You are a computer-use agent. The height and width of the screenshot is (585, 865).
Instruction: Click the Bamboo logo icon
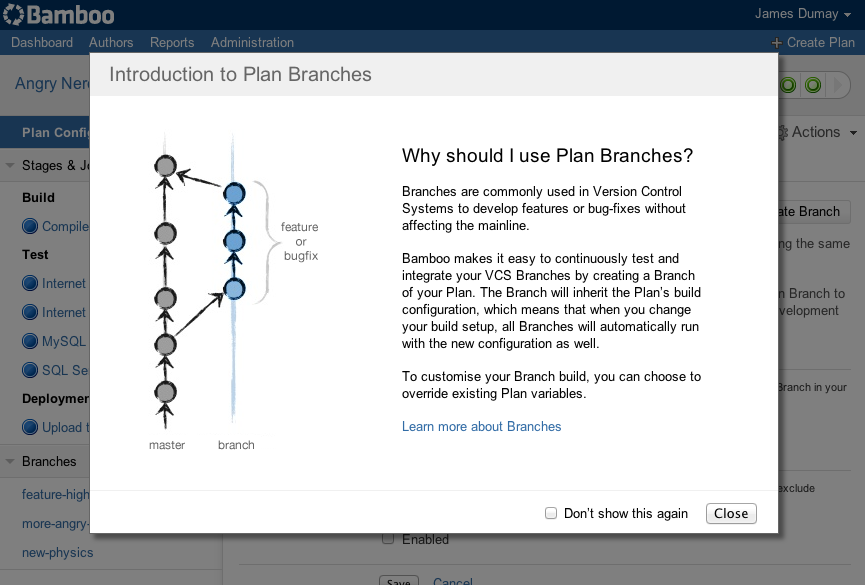[14, 15]
